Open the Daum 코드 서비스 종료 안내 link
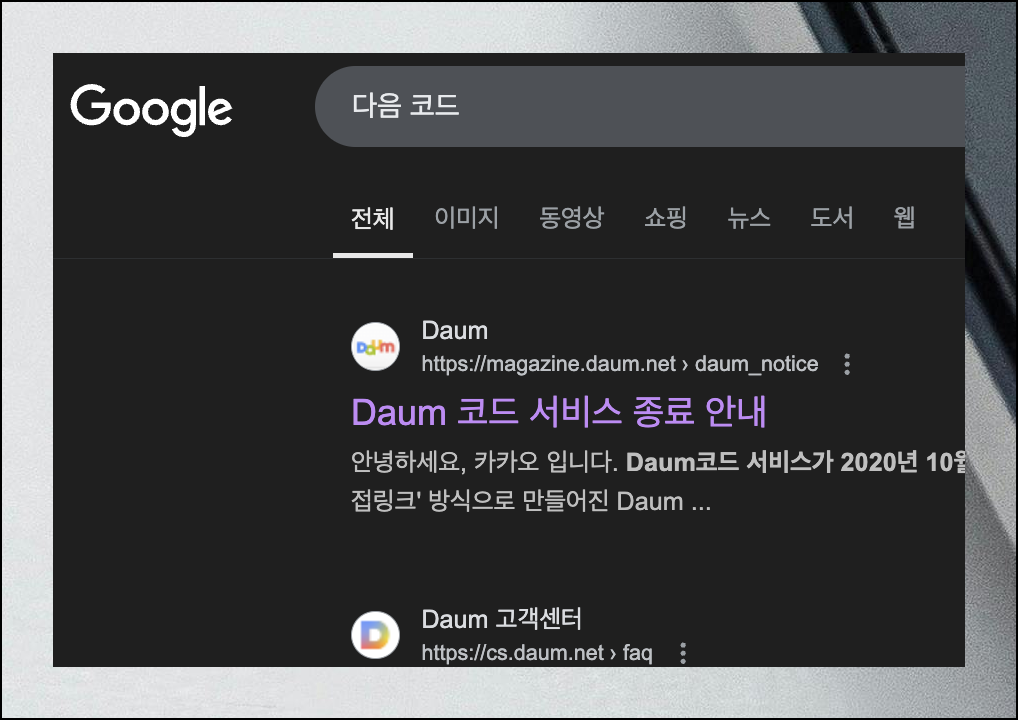1018x720 pixels. (x=559, y=412)
